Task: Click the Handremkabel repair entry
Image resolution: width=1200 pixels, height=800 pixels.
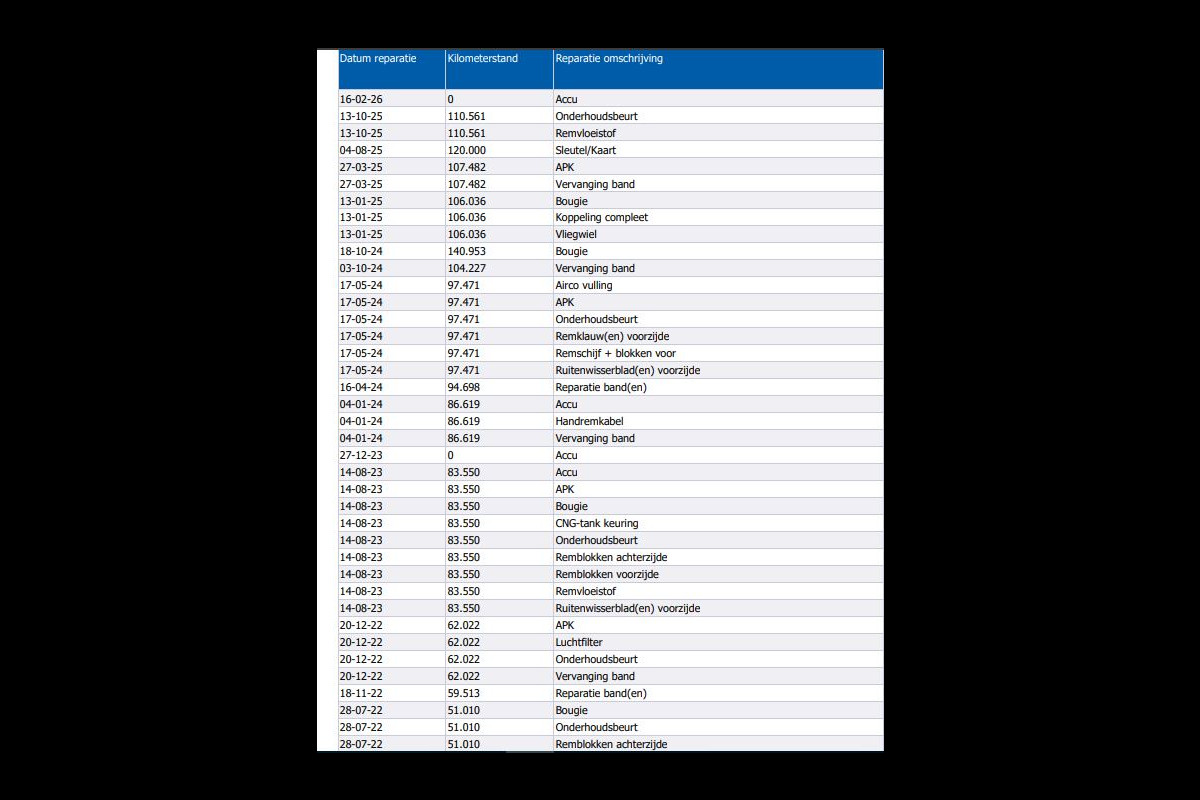Action: pyautogui.click(x=589, y=422)
